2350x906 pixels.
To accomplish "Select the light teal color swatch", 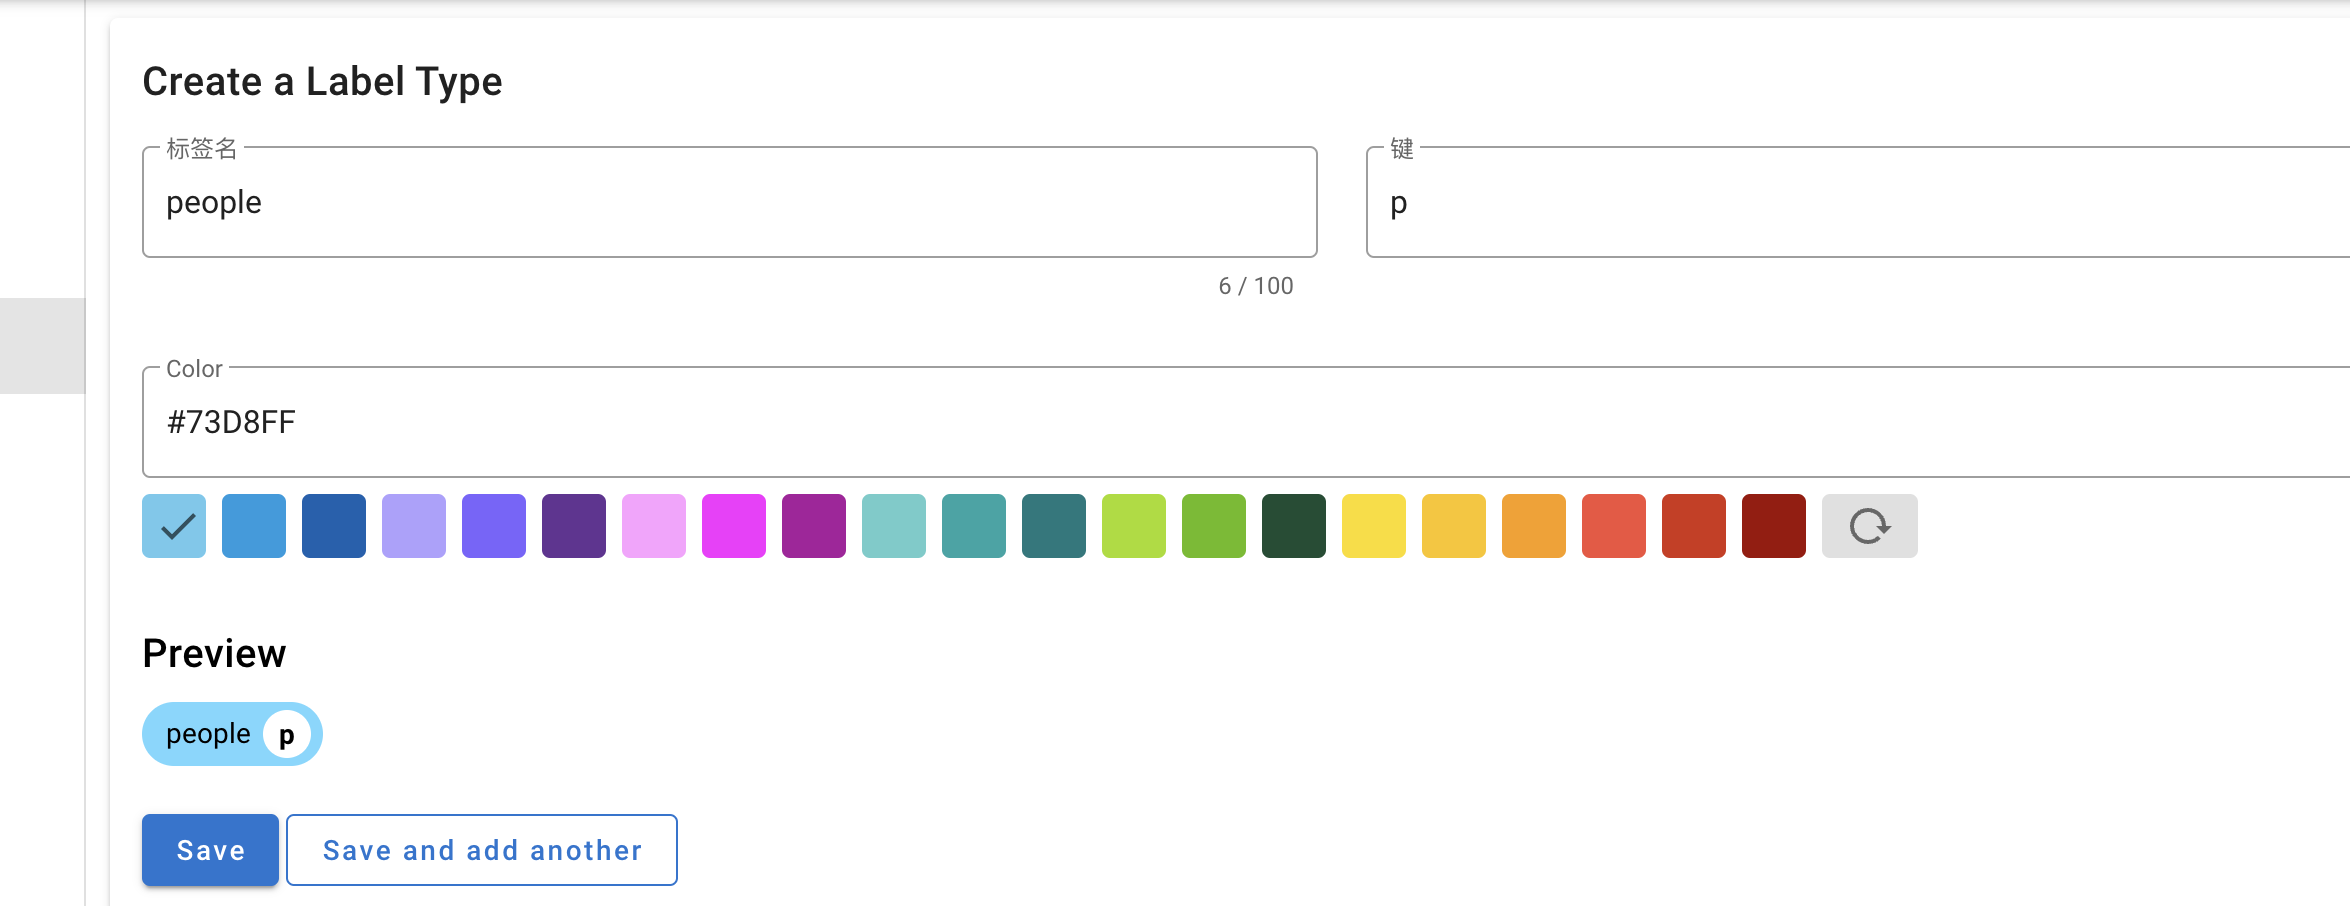I will click(x=894, y=526).
